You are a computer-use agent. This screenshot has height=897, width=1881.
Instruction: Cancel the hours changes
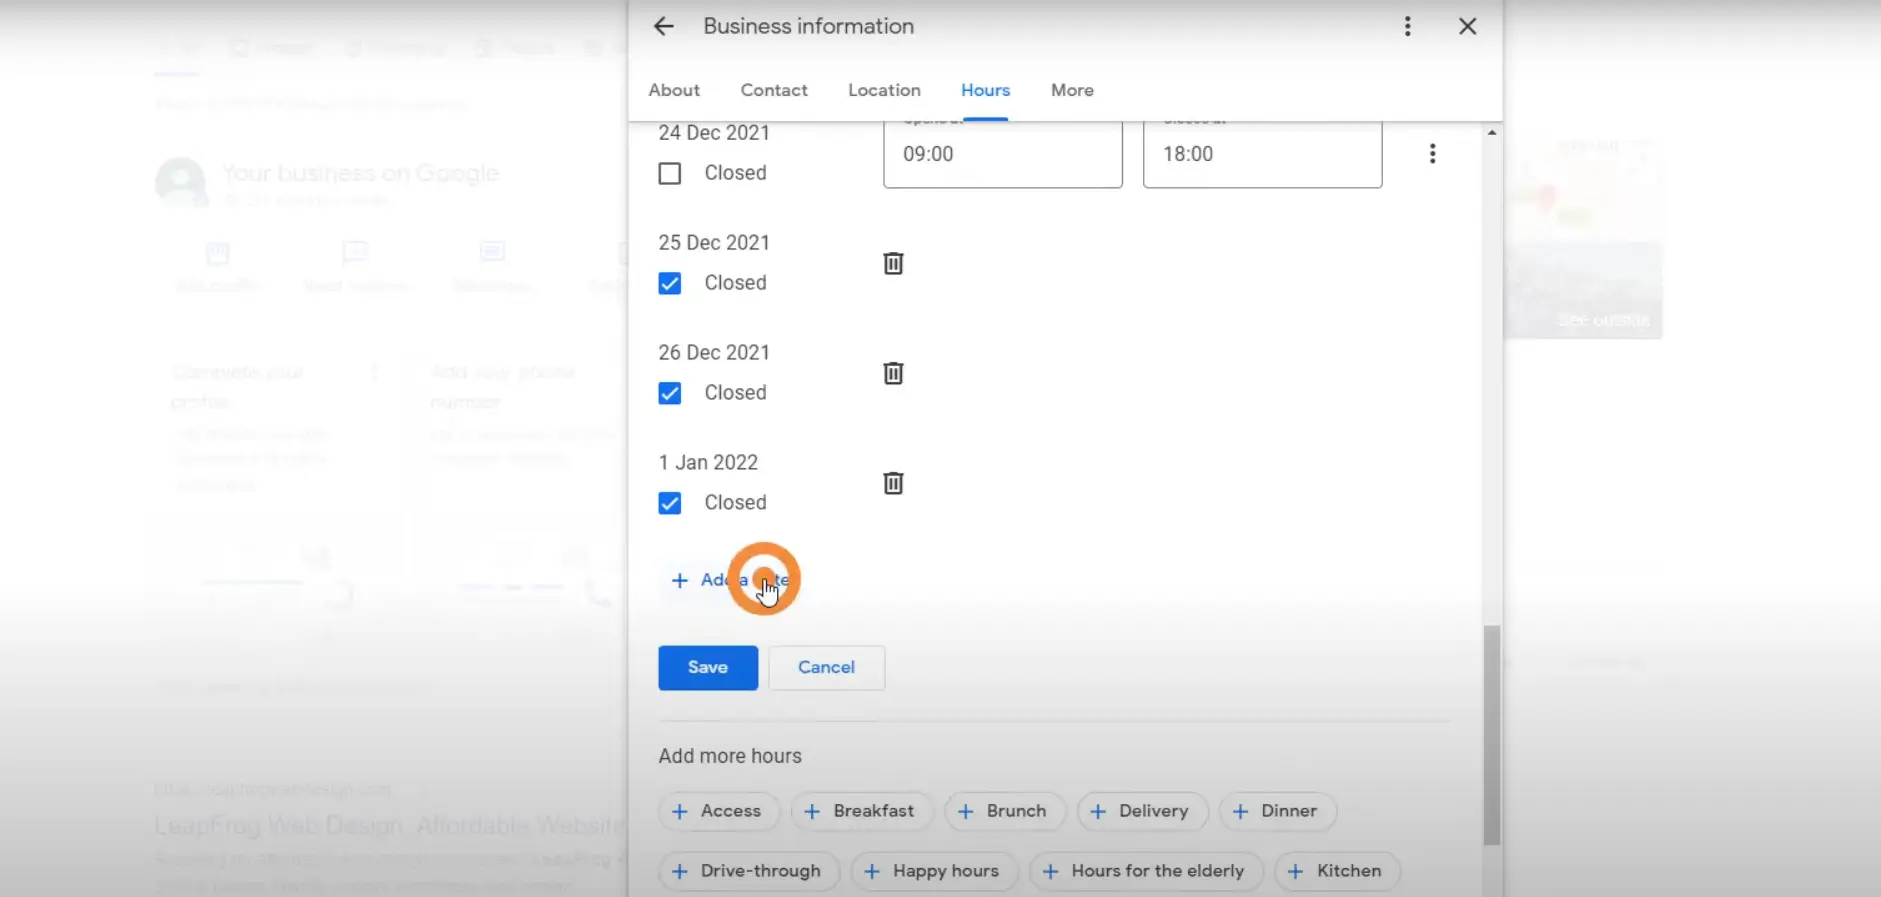tap(826, 668)
